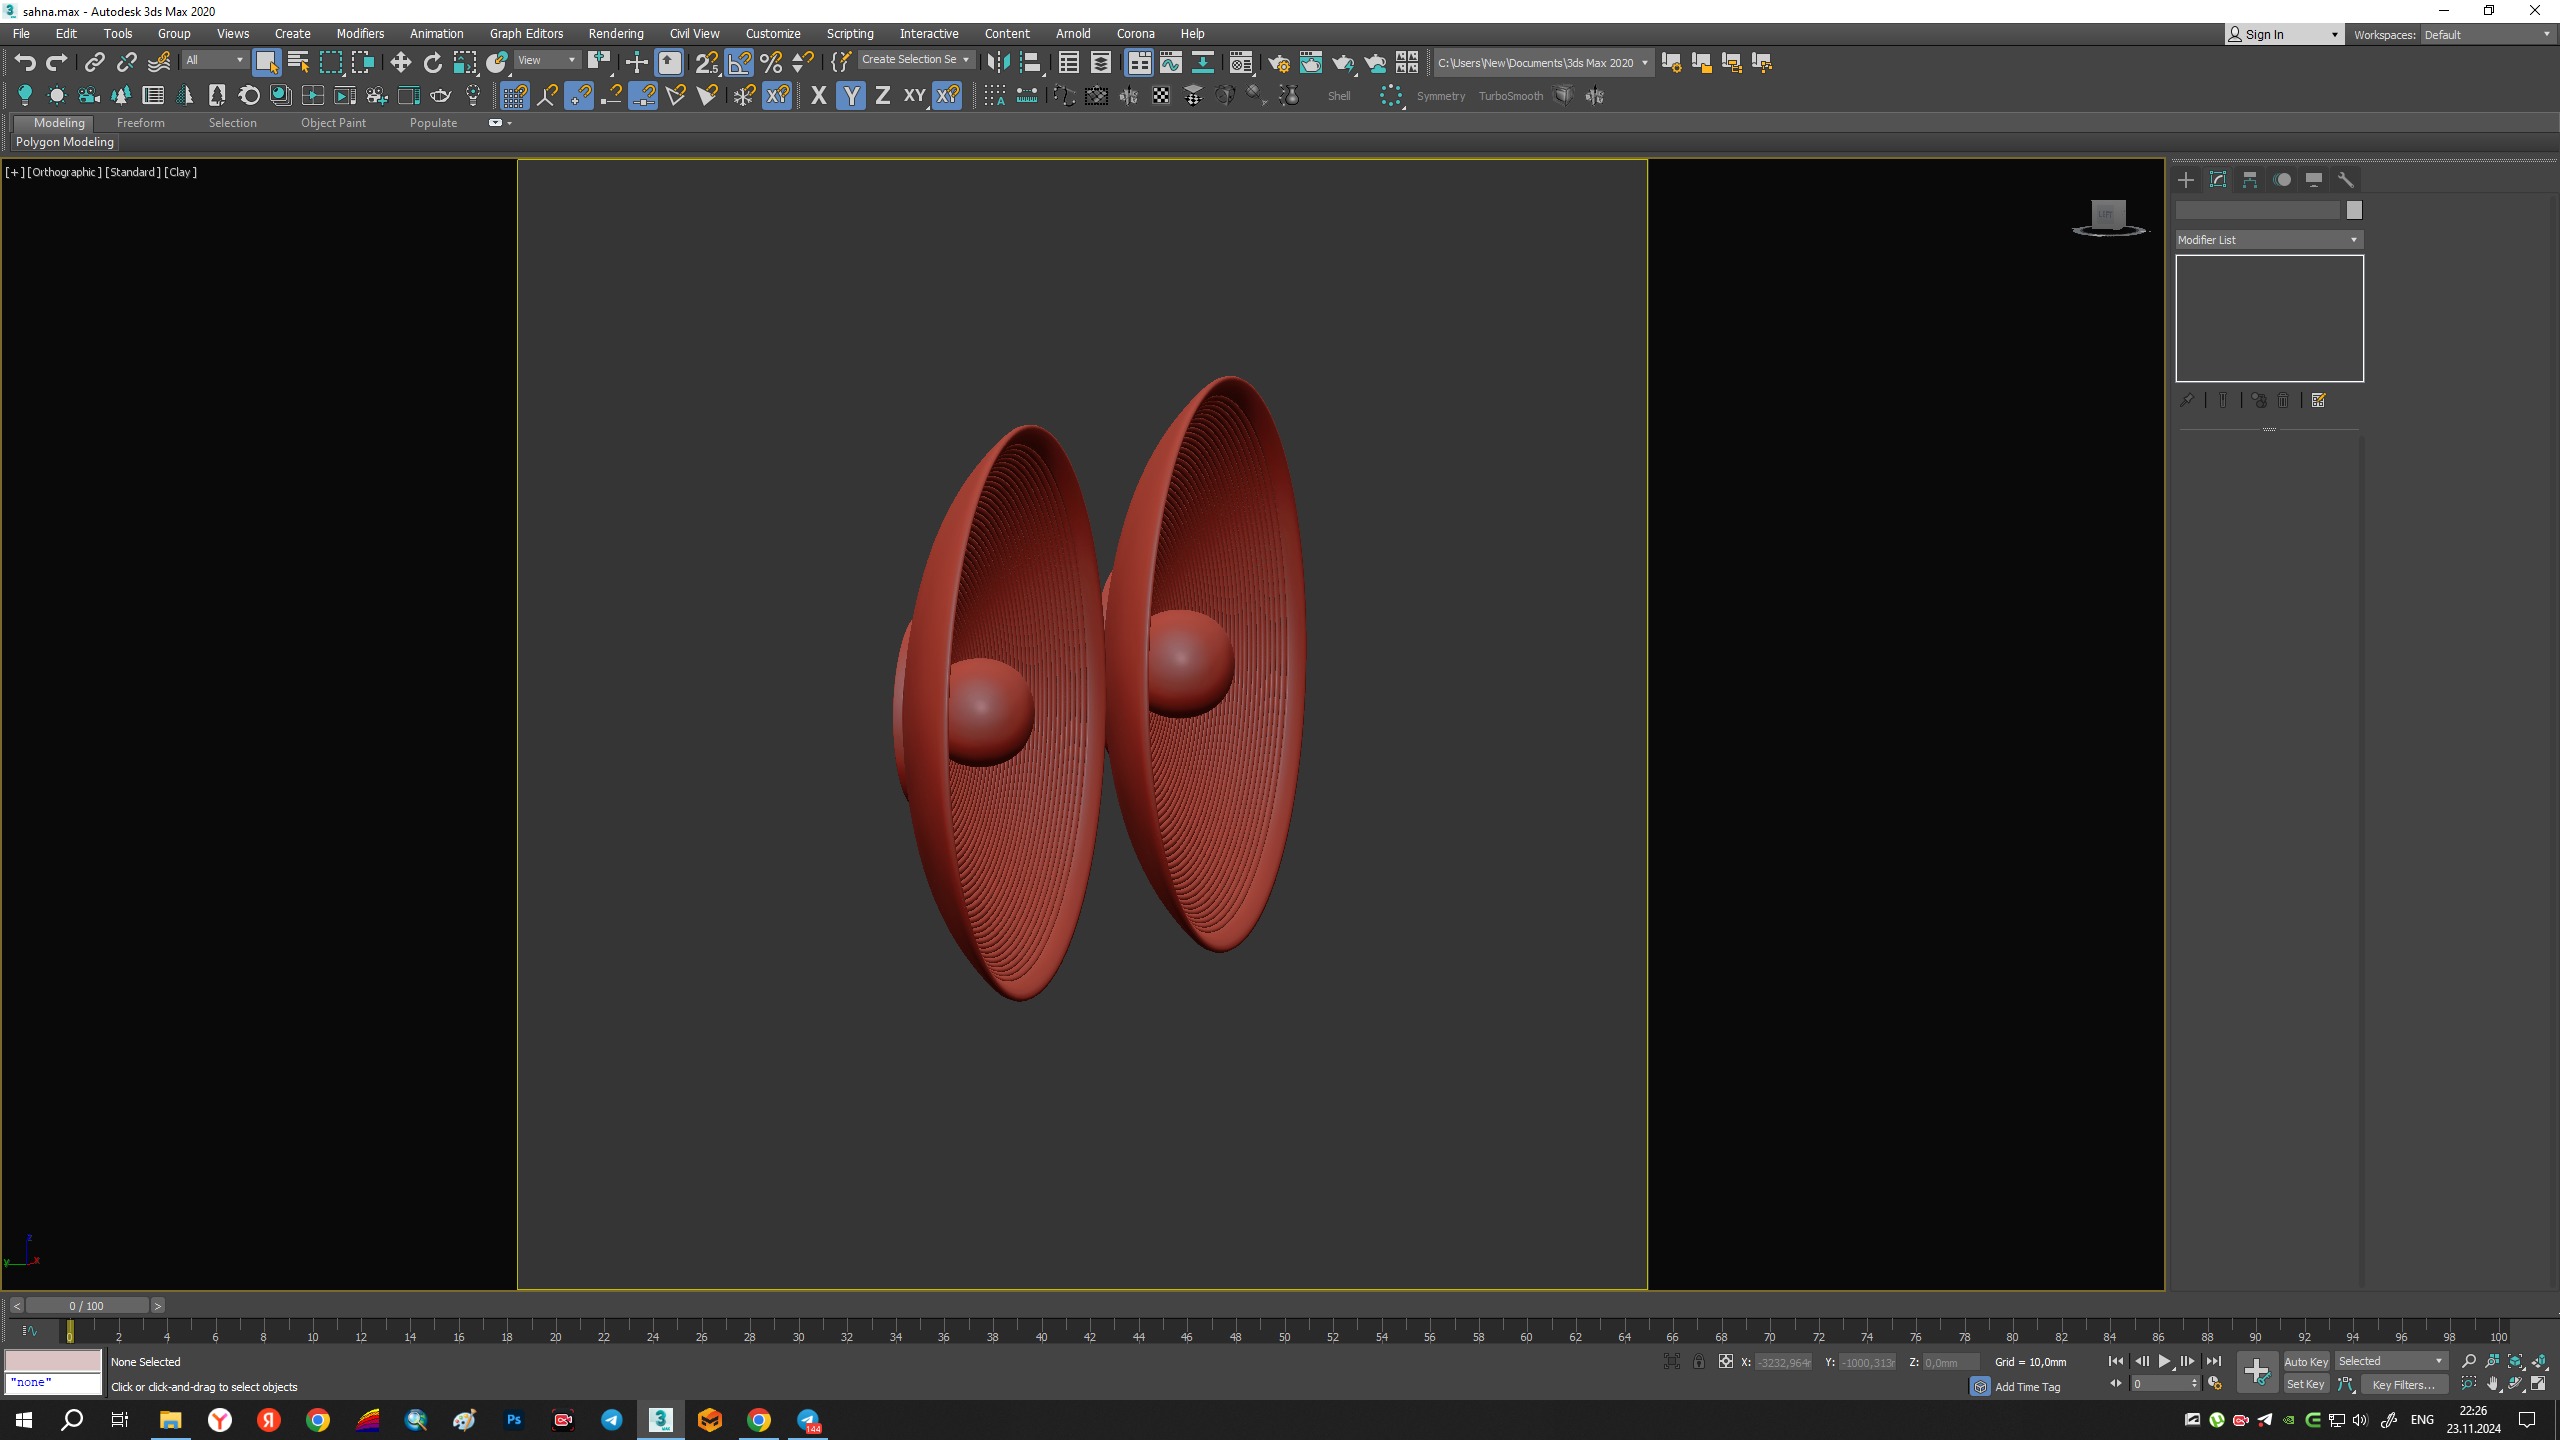Activate the Select and Rotate tool
The image size is (2560, 1440).
click(x=432, y=63)
